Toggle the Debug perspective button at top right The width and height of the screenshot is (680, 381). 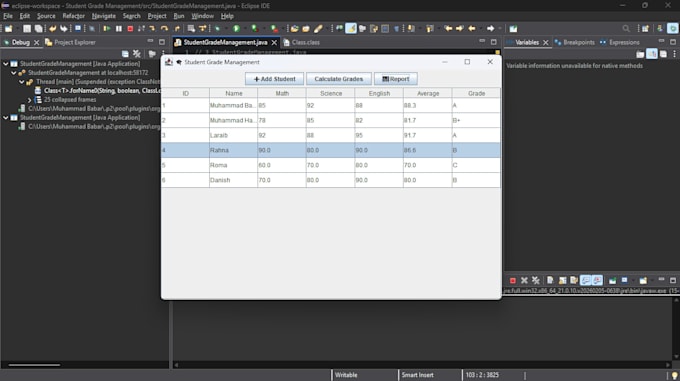(673, 29)
